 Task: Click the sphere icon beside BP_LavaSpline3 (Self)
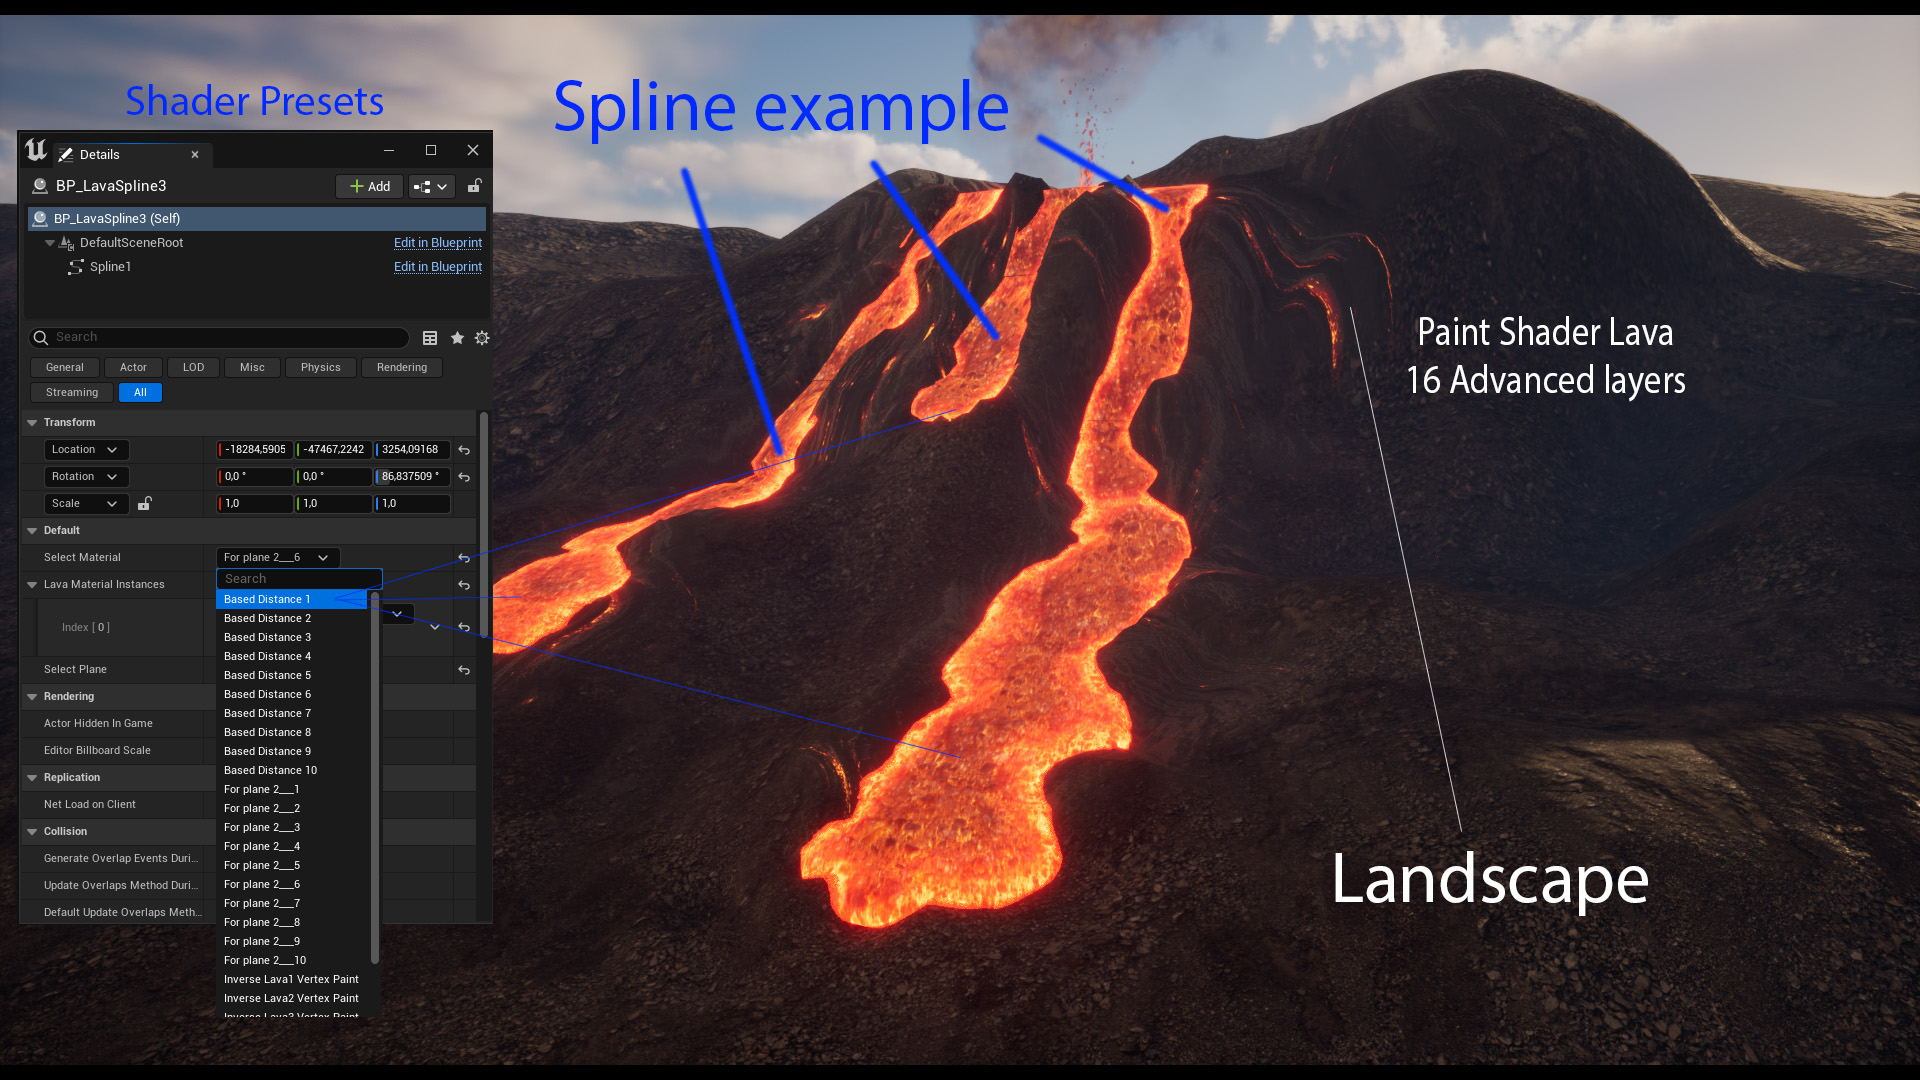41,218
